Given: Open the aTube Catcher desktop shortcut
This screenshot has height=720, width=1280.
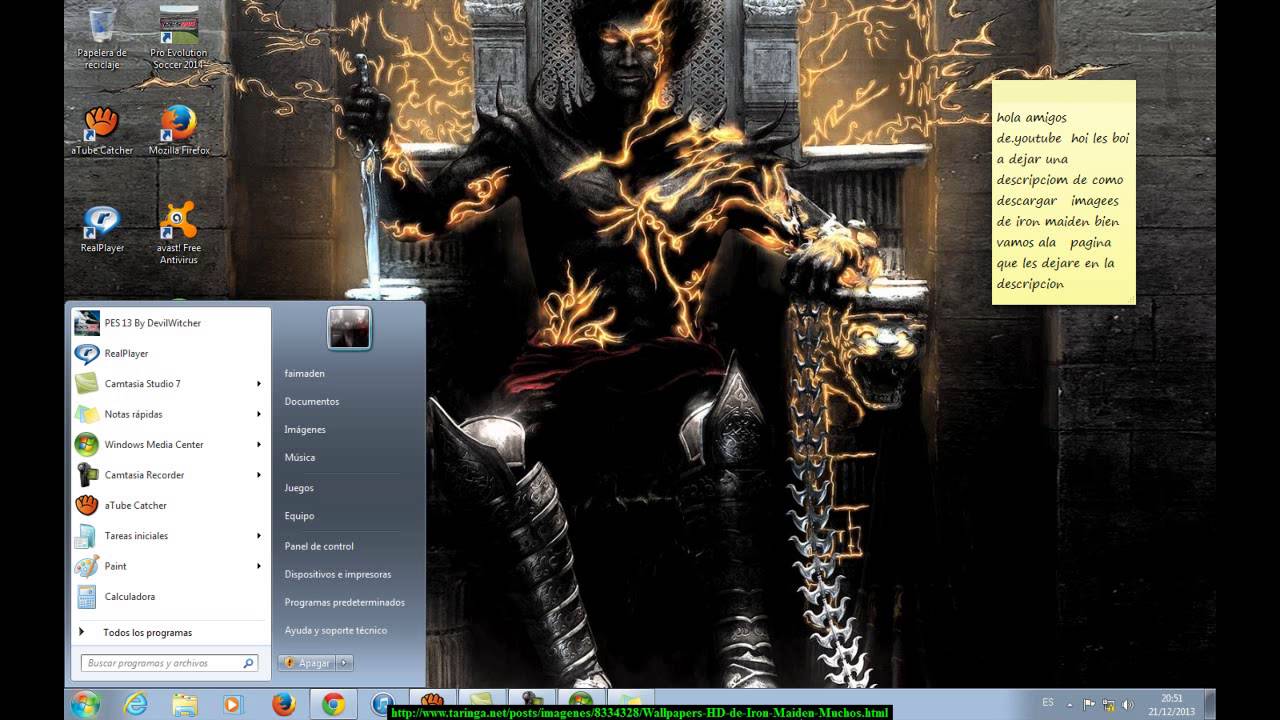Looking at the screenshot, I should 101,130.
